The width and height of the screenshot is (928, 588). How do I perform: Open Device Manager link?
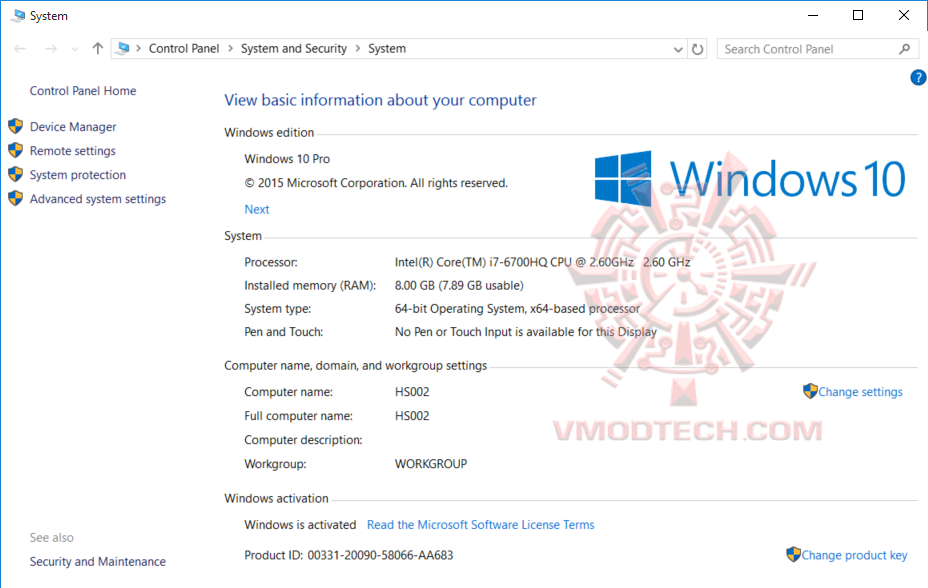[x=73, y=127]
